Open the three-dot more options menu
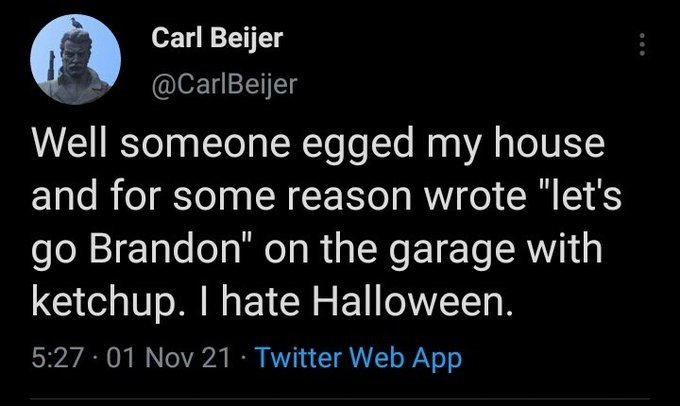Screen dimensions: 680x406 tap(644, 45)
